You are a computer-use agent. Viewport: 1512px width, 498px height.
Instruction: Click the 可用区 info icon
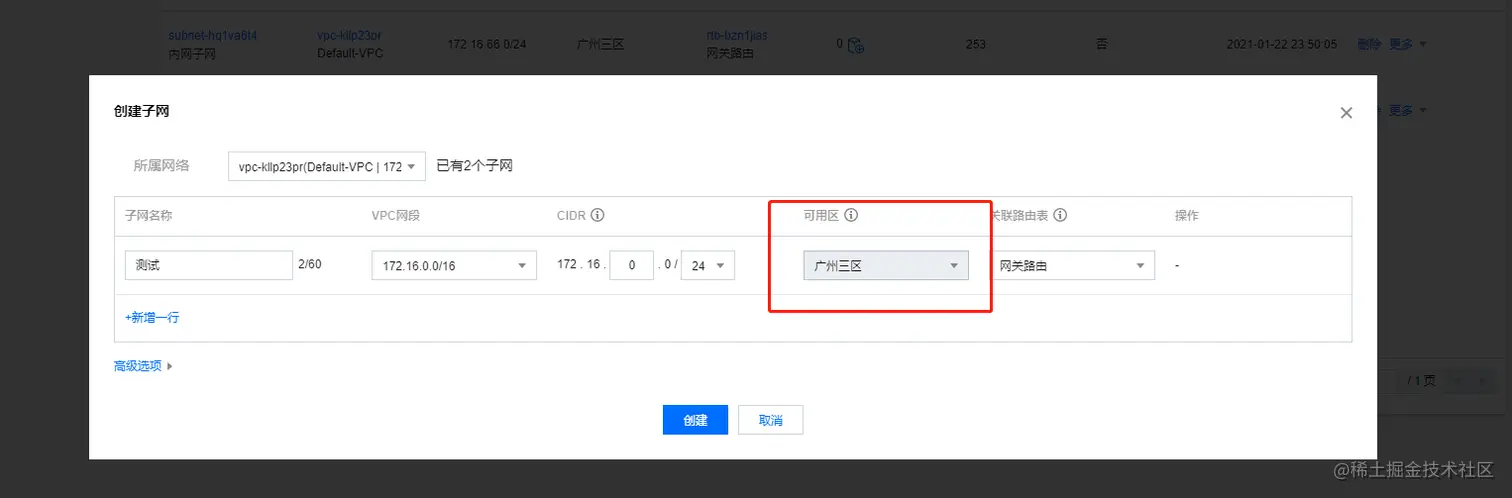(x=852, y=215)
